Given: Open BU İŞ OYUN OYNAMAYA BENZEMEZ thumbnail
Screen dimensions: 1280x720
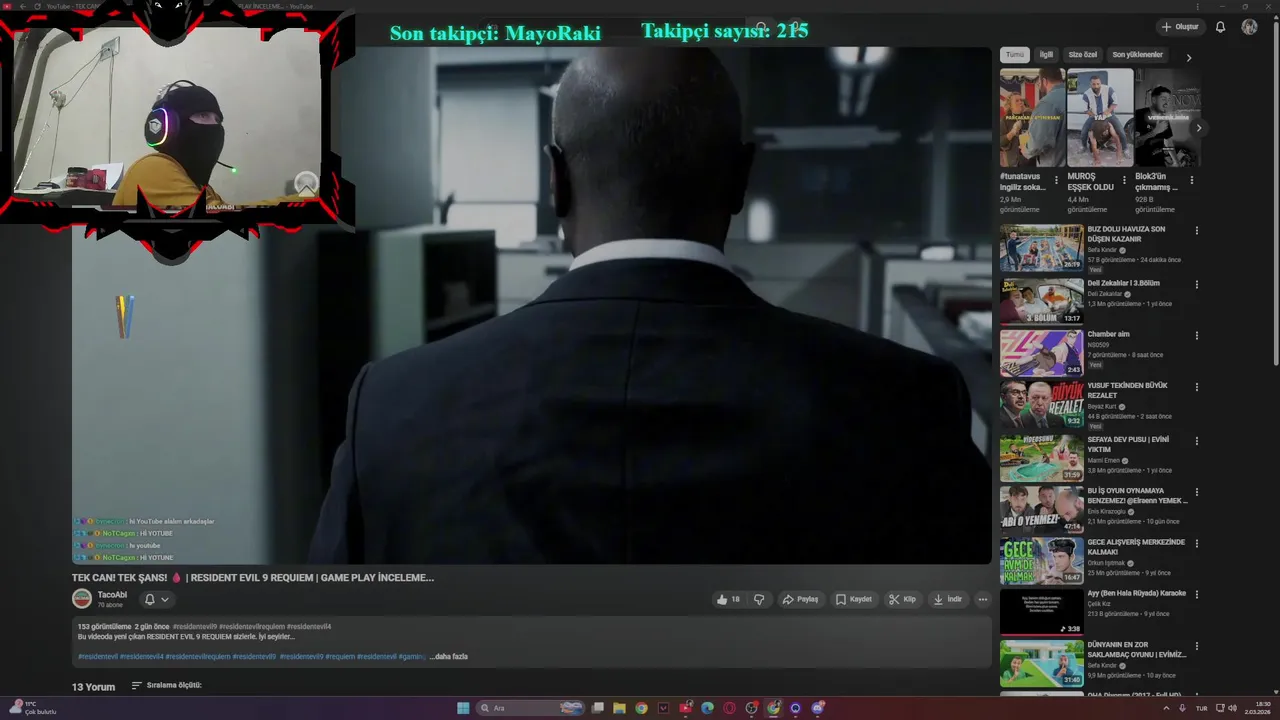Looking at the screenshot, I should tap(1042, 510).
